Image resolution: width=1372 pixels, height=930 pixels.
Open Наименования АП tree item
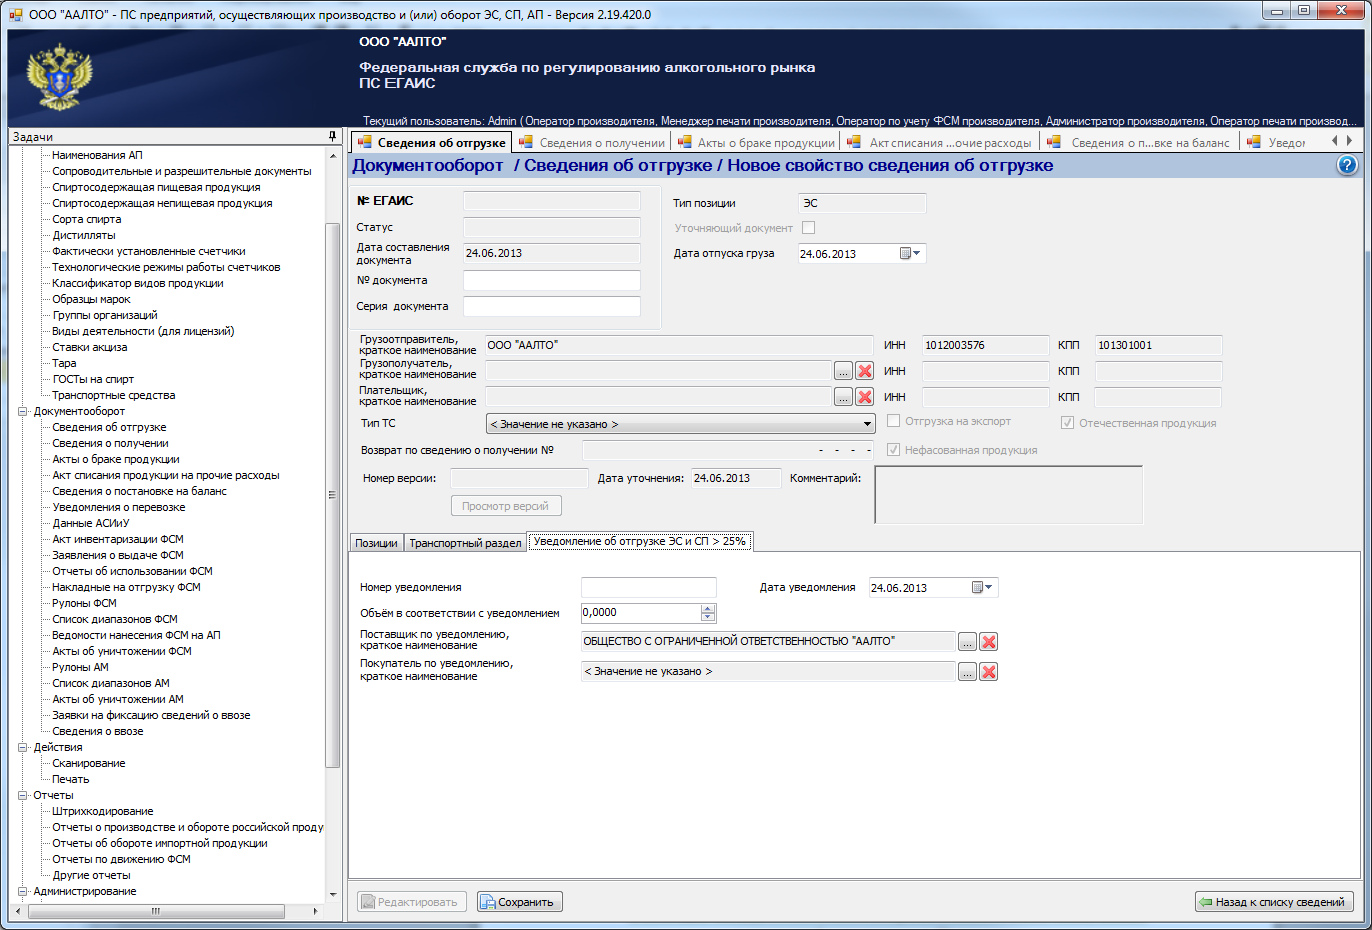(x=97, y=155)
